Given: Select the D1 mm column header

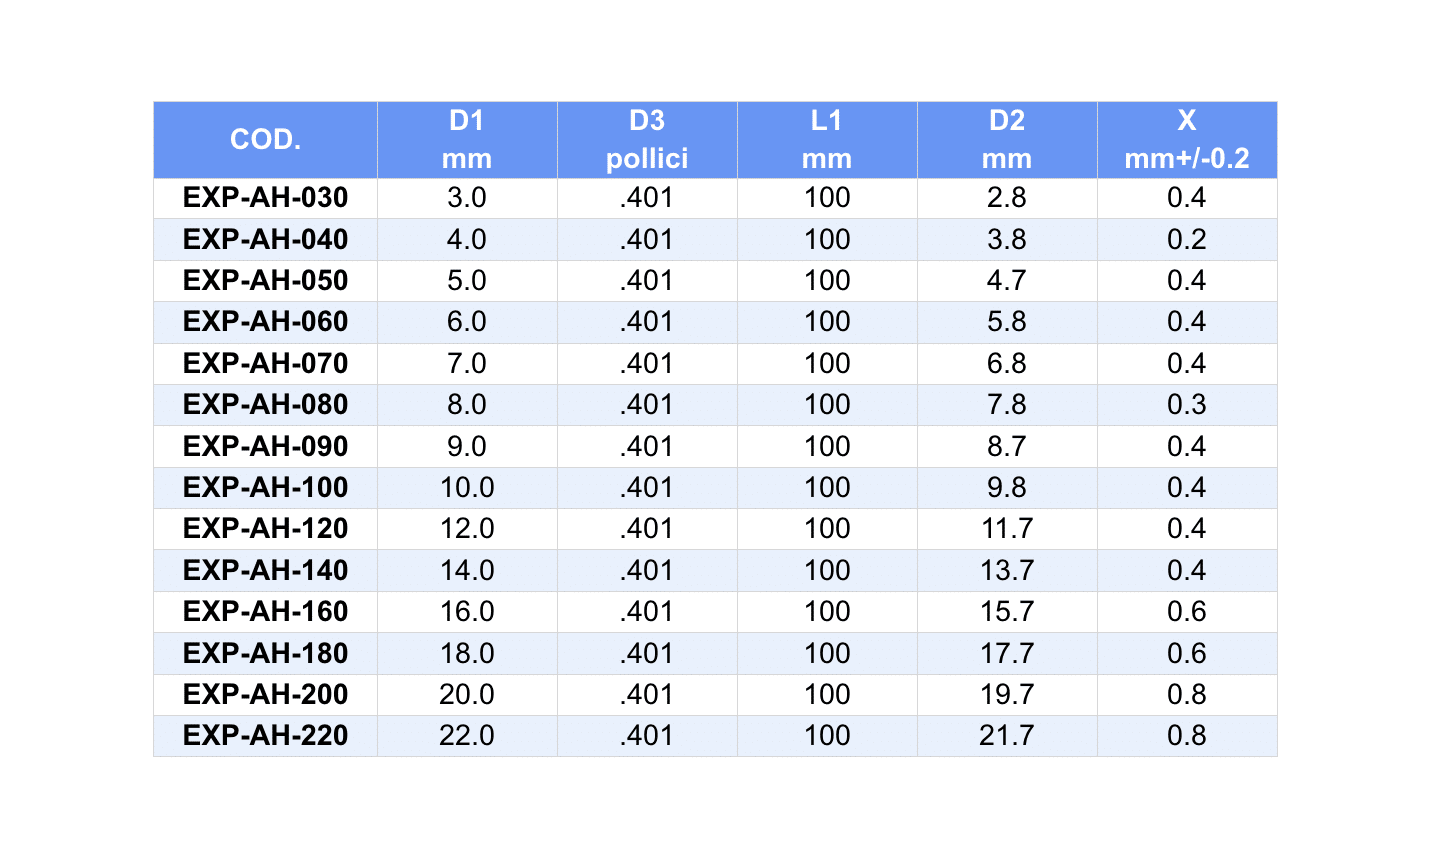Looking at the screenshot, I should [467, 140].
